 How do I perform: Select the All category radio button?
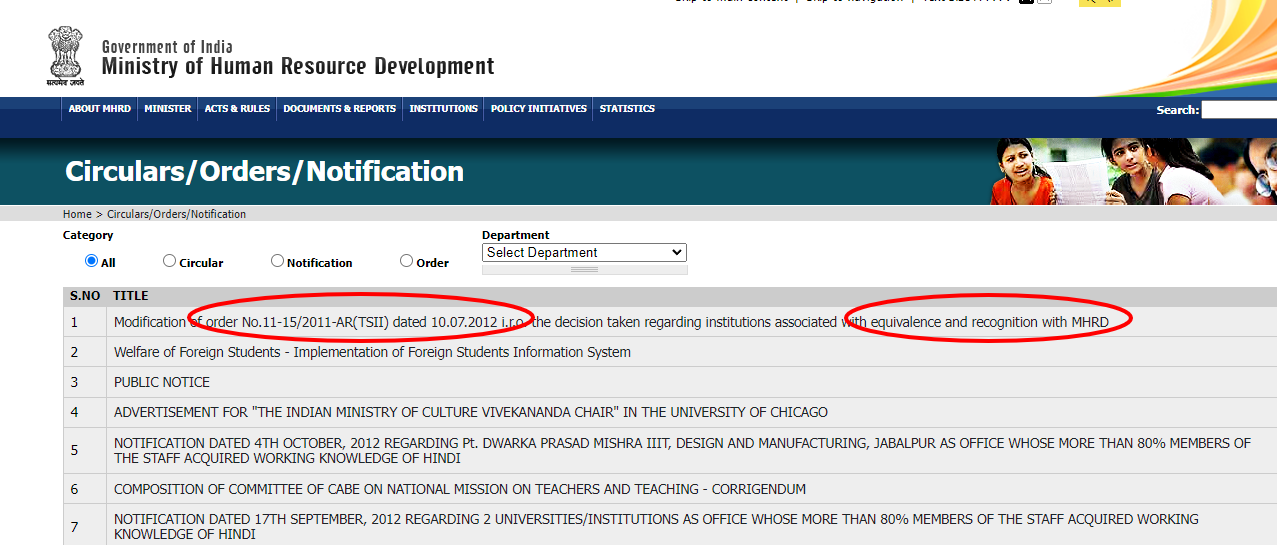(x=92, y=261)
